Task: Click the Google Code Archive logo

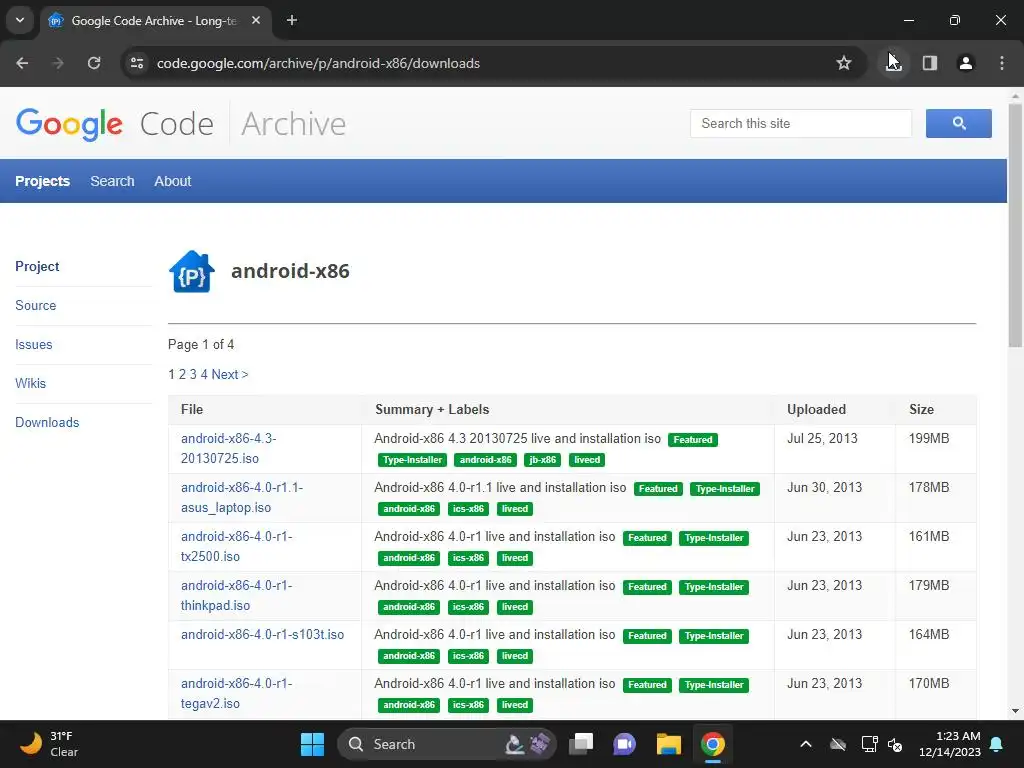Action: (x=181, y=123)
